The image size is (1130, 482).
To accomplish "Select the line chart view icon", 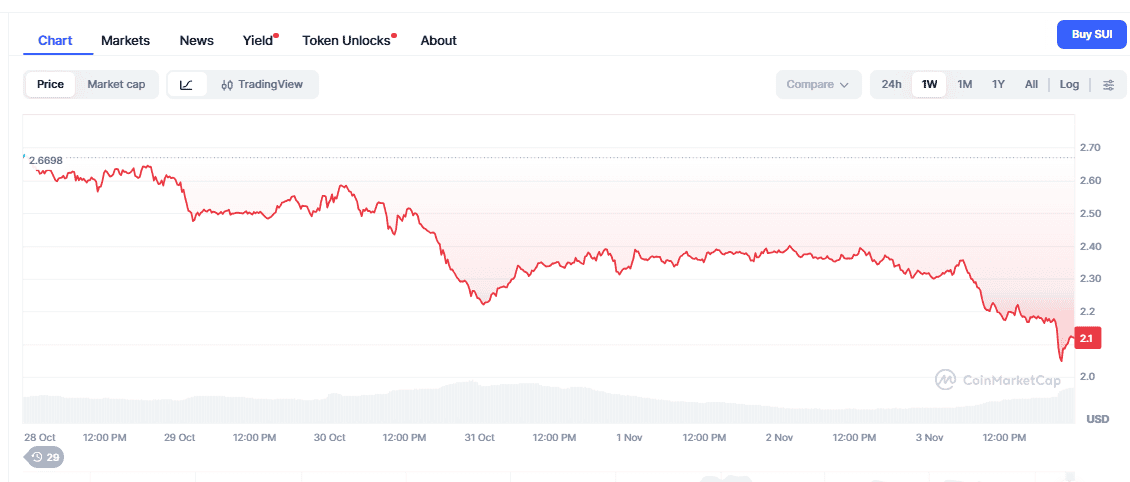I will pyautogui.click(x=186, y=85).
